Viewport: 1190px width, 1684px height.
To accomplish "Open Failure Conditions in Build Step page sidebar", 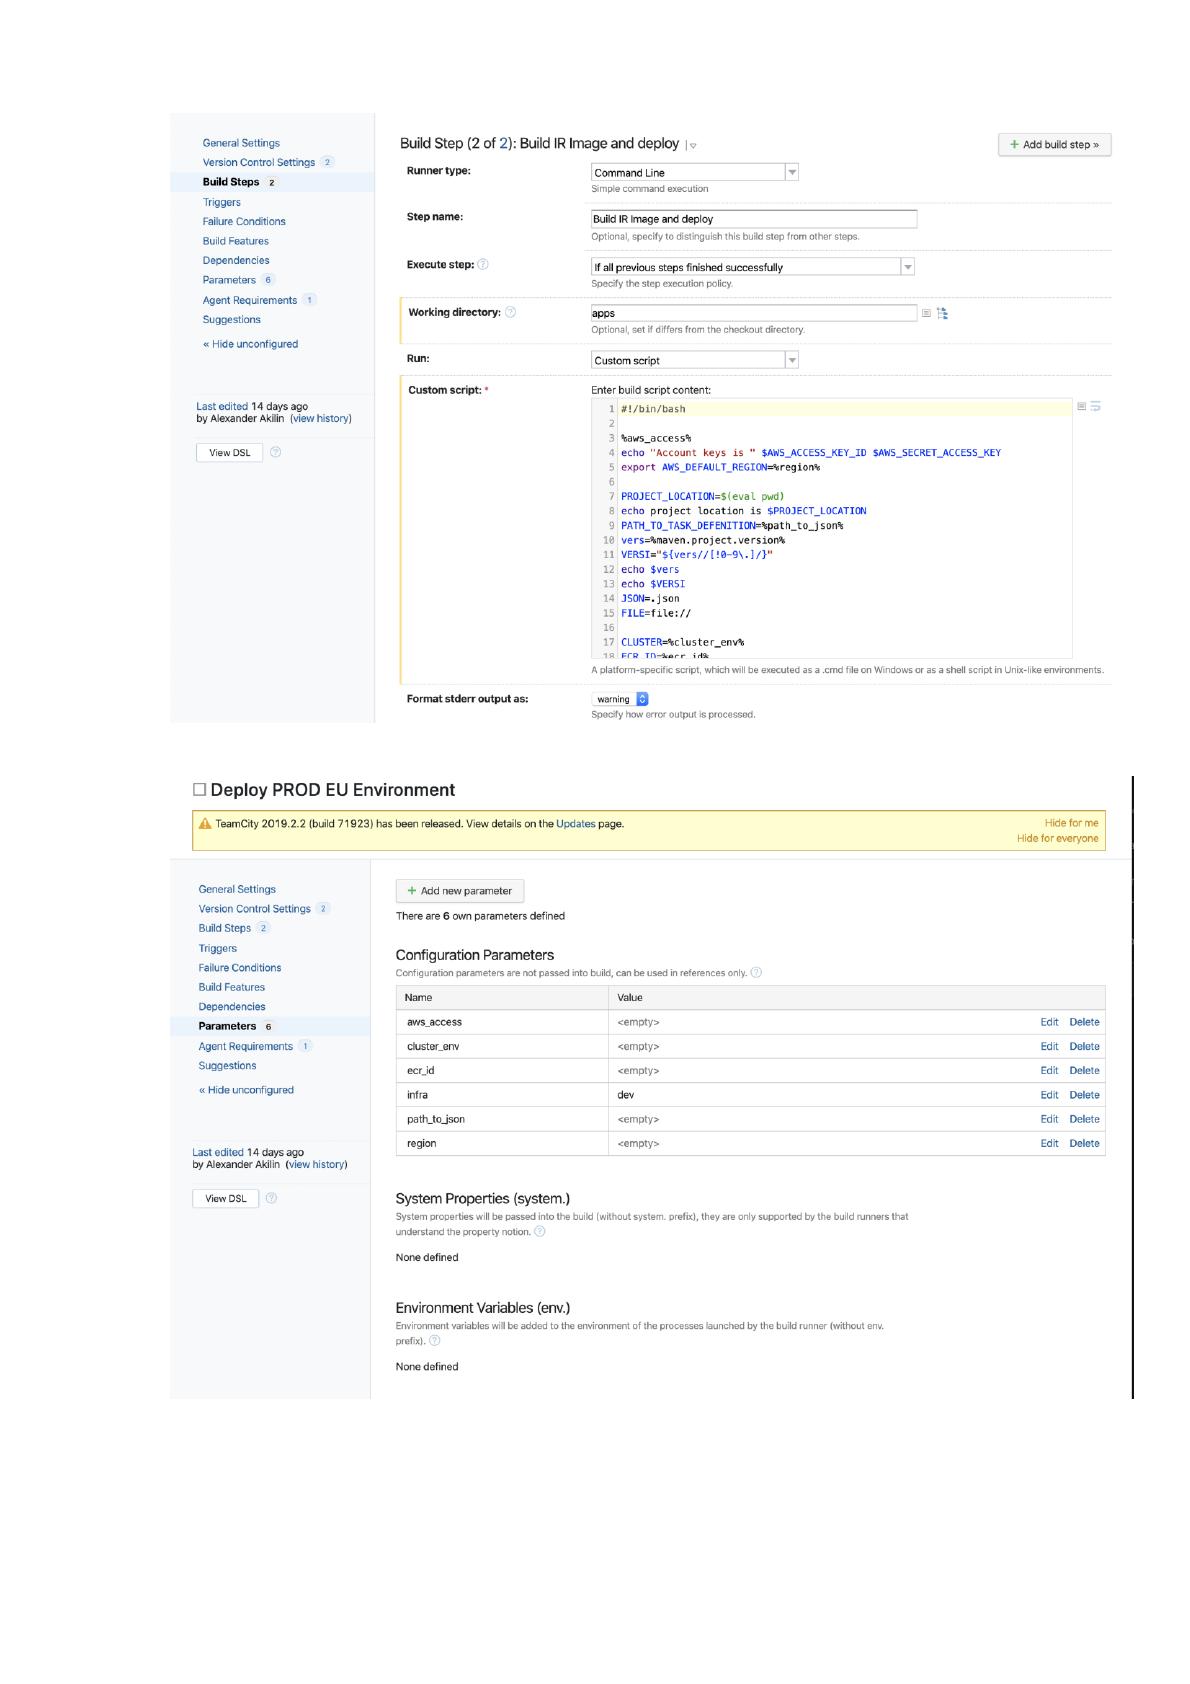I will tap(244, 221).
